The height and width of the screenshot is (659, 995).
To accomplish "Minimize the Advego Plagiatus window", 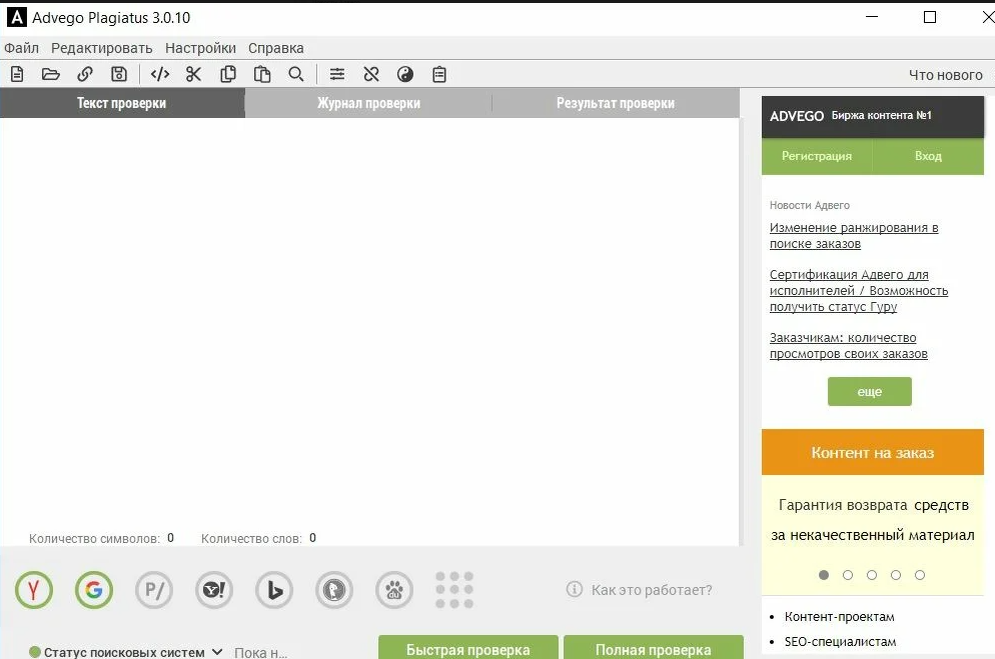I will tap(873, 17).
